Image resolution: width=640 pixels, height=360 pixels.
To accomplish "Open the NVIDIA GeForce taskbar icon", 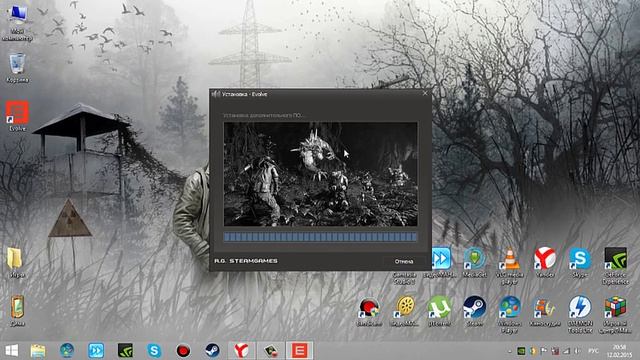I will pyautogui.click(x=125, y=350).
